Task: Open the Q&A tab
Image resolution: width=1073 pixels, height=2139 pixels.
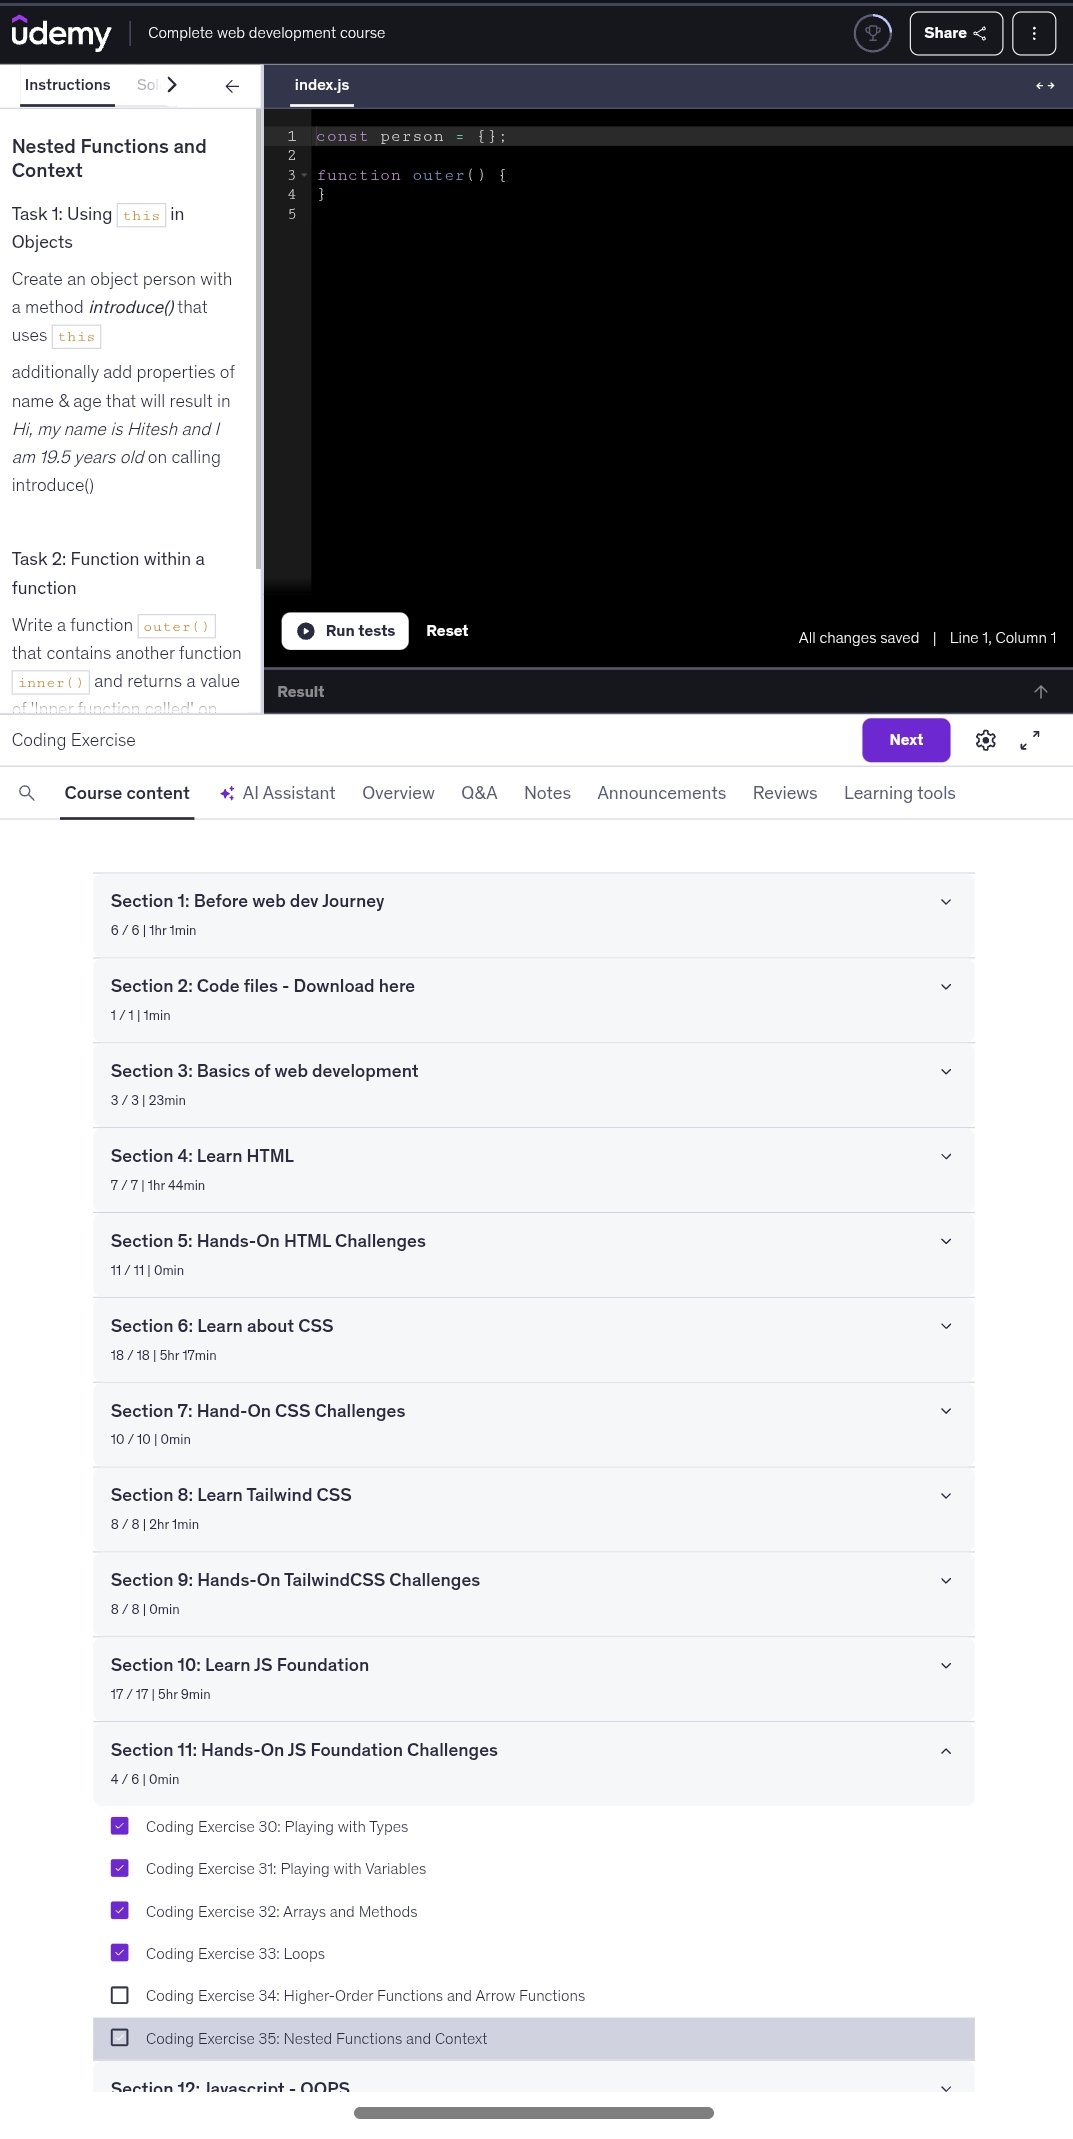Action: coord(479,793)
